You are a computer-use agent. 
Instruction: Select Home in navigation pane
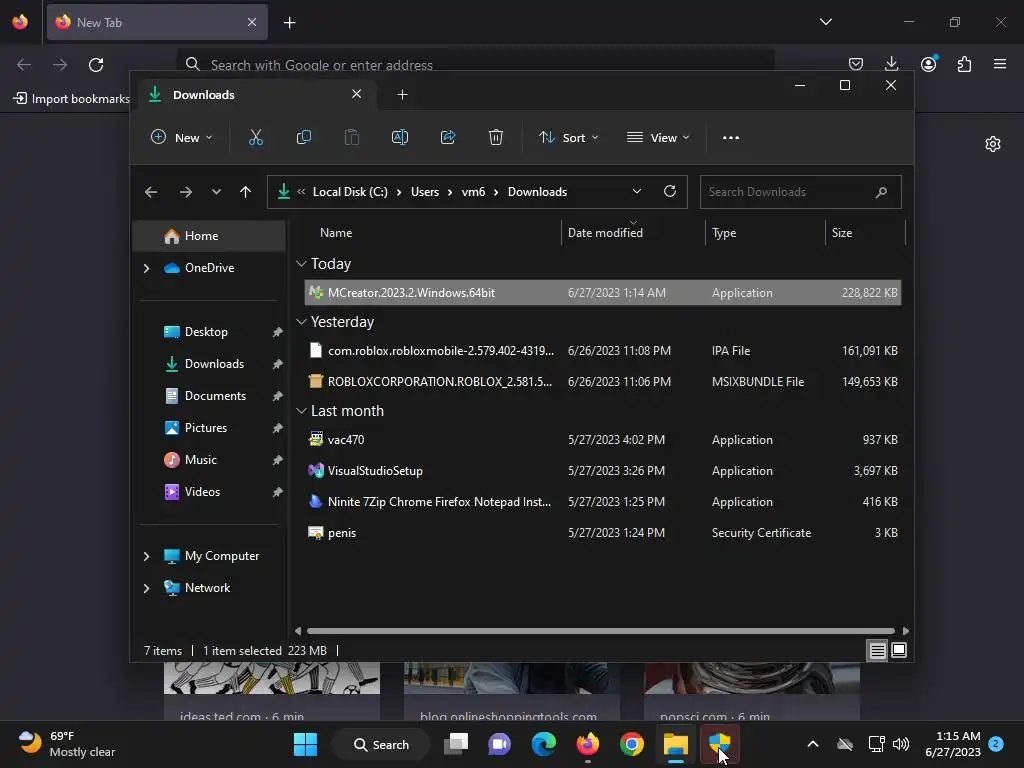click(x=209, y=236)
